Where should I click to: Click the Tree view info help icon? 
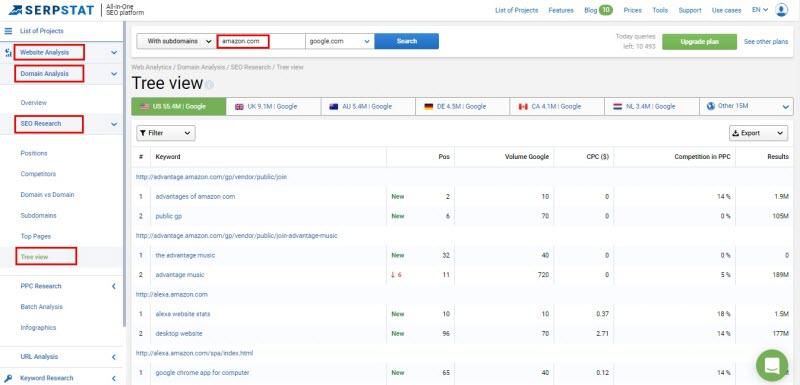coord(209,85)
